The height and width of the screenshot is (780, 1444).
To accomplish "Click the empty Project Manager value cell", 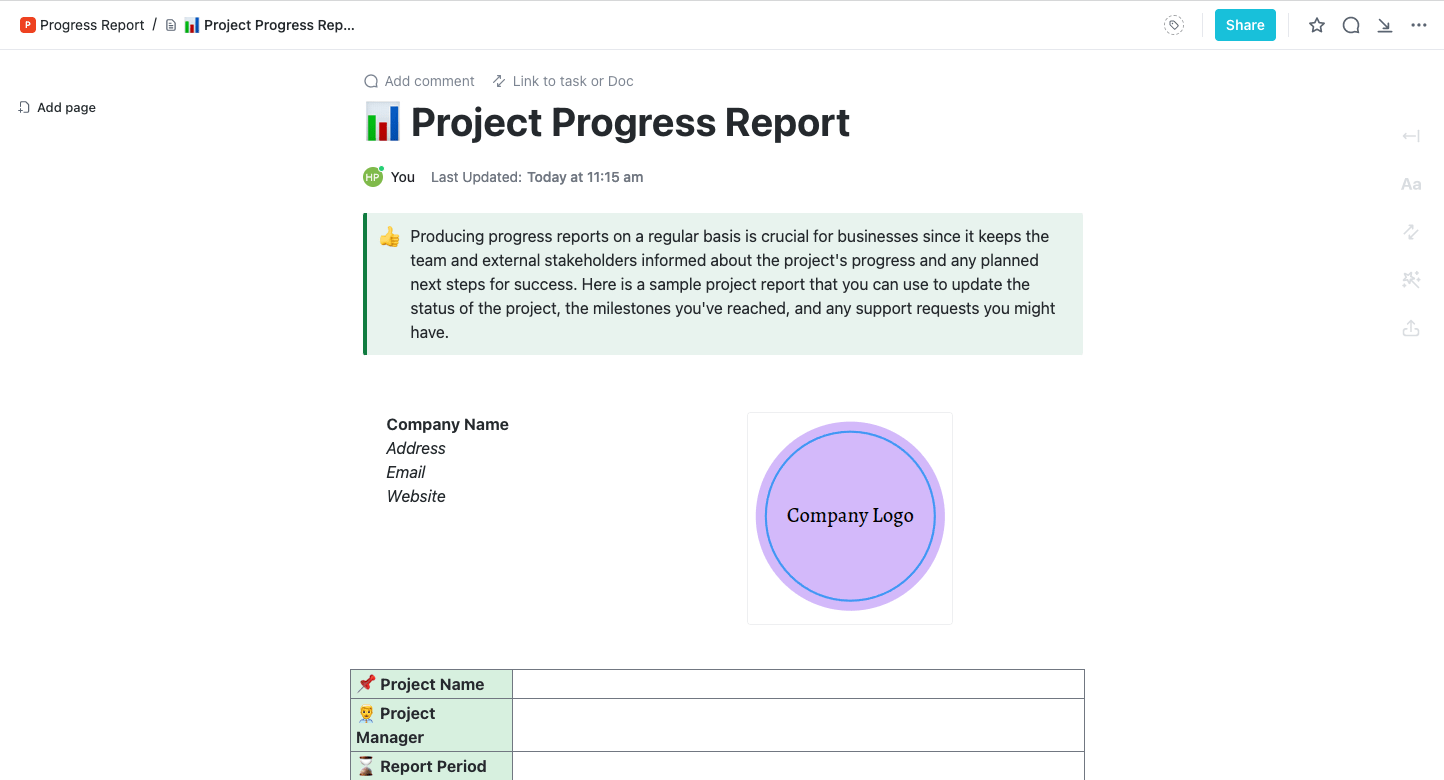I will pyautogui.click(x=798, y=725).
